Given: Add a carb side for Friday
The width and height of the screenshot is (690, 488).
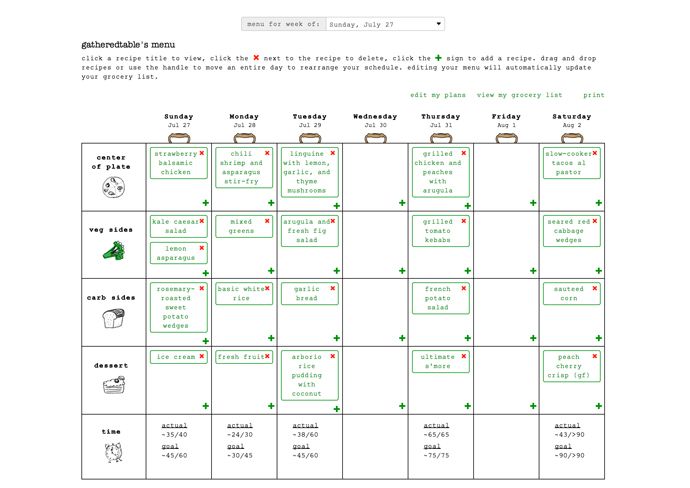Looking at the screenshot, I should pos(533,338).
